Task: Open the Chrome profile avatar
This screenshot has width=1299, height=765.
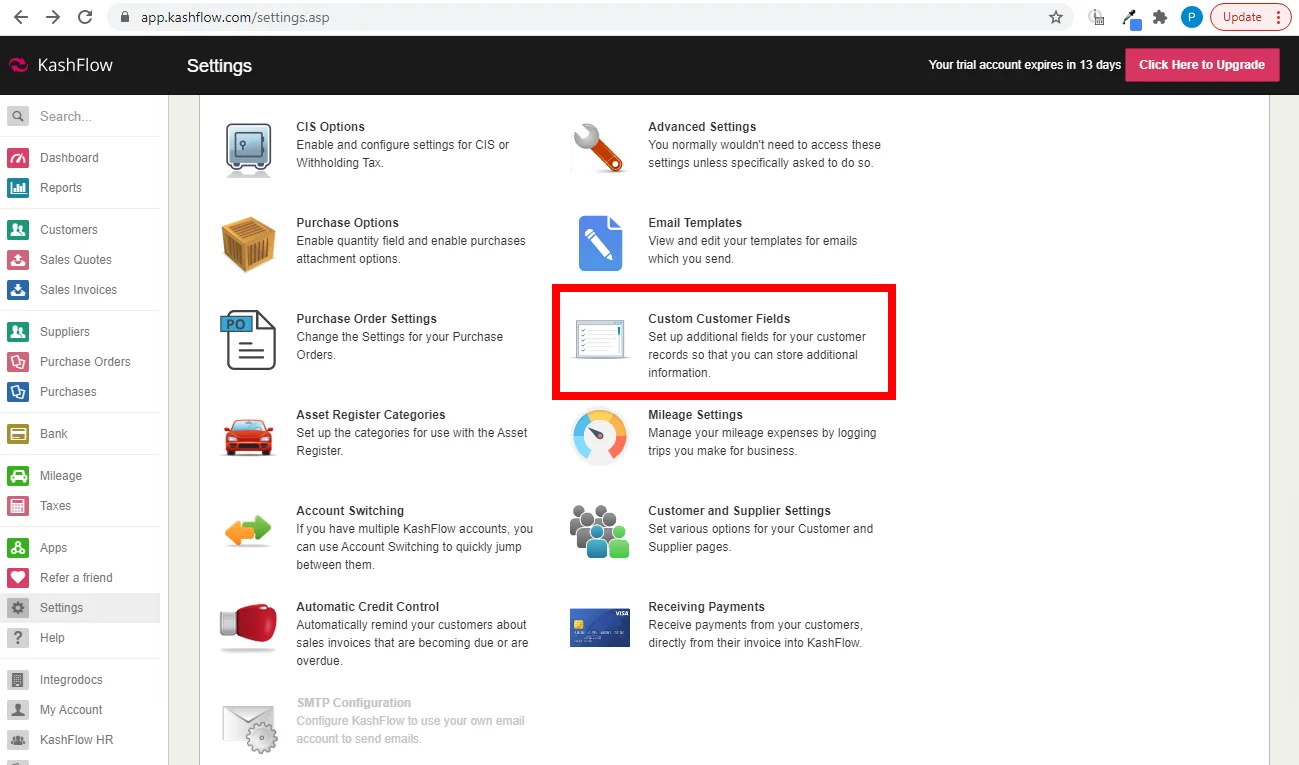Action: click(x=1191, y=17)
